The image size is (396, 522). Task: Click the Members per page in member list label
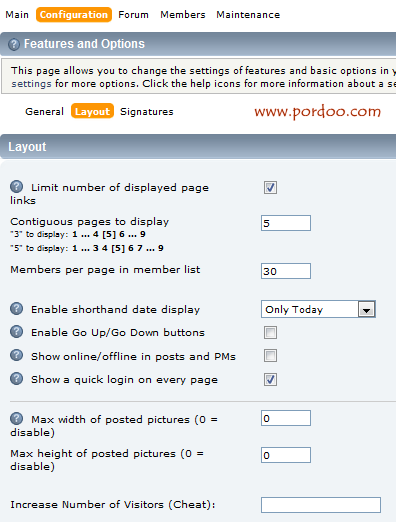(105, 270)
